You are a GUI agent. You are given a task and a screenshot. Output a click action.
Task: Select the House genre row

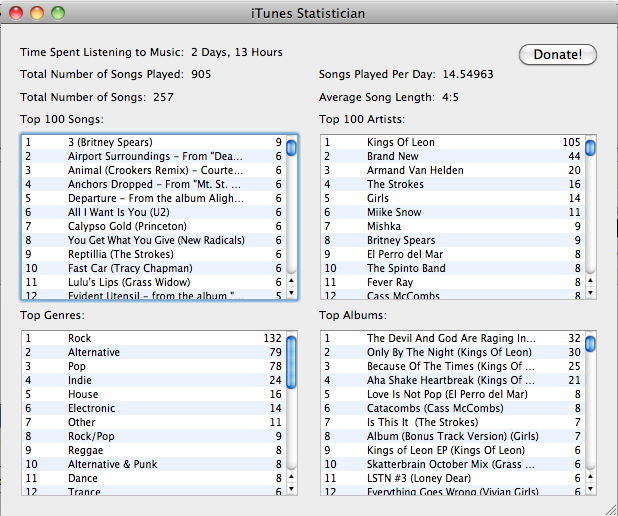point(154,394)
